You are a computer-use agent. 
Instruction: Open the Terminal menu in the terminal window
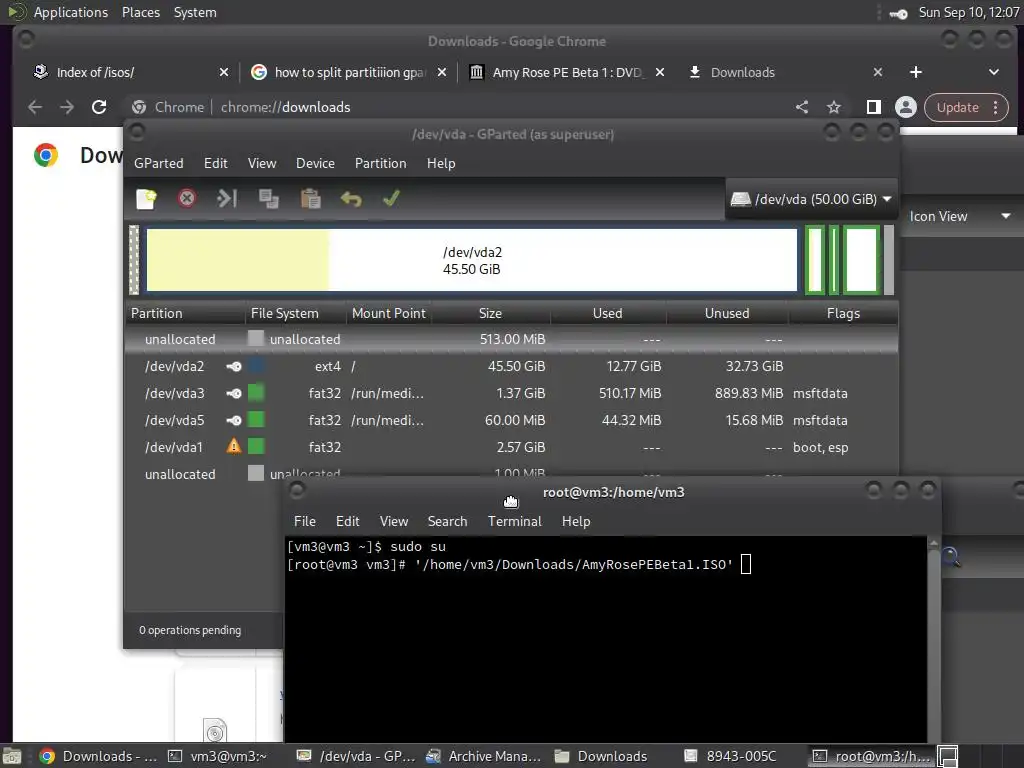pyautogui.click(x=515, y=521)
